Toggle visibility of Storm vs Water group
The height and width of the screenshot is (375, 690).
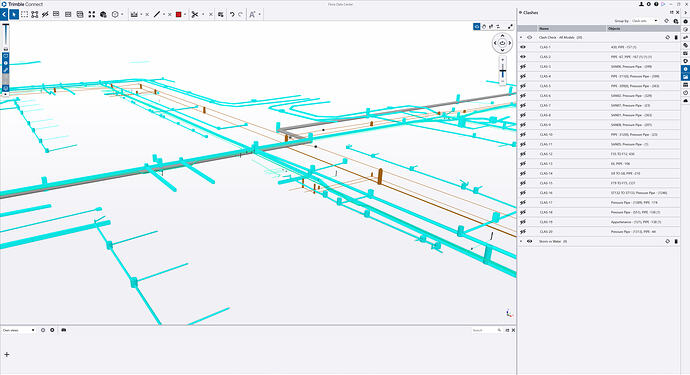coord(529,241)
